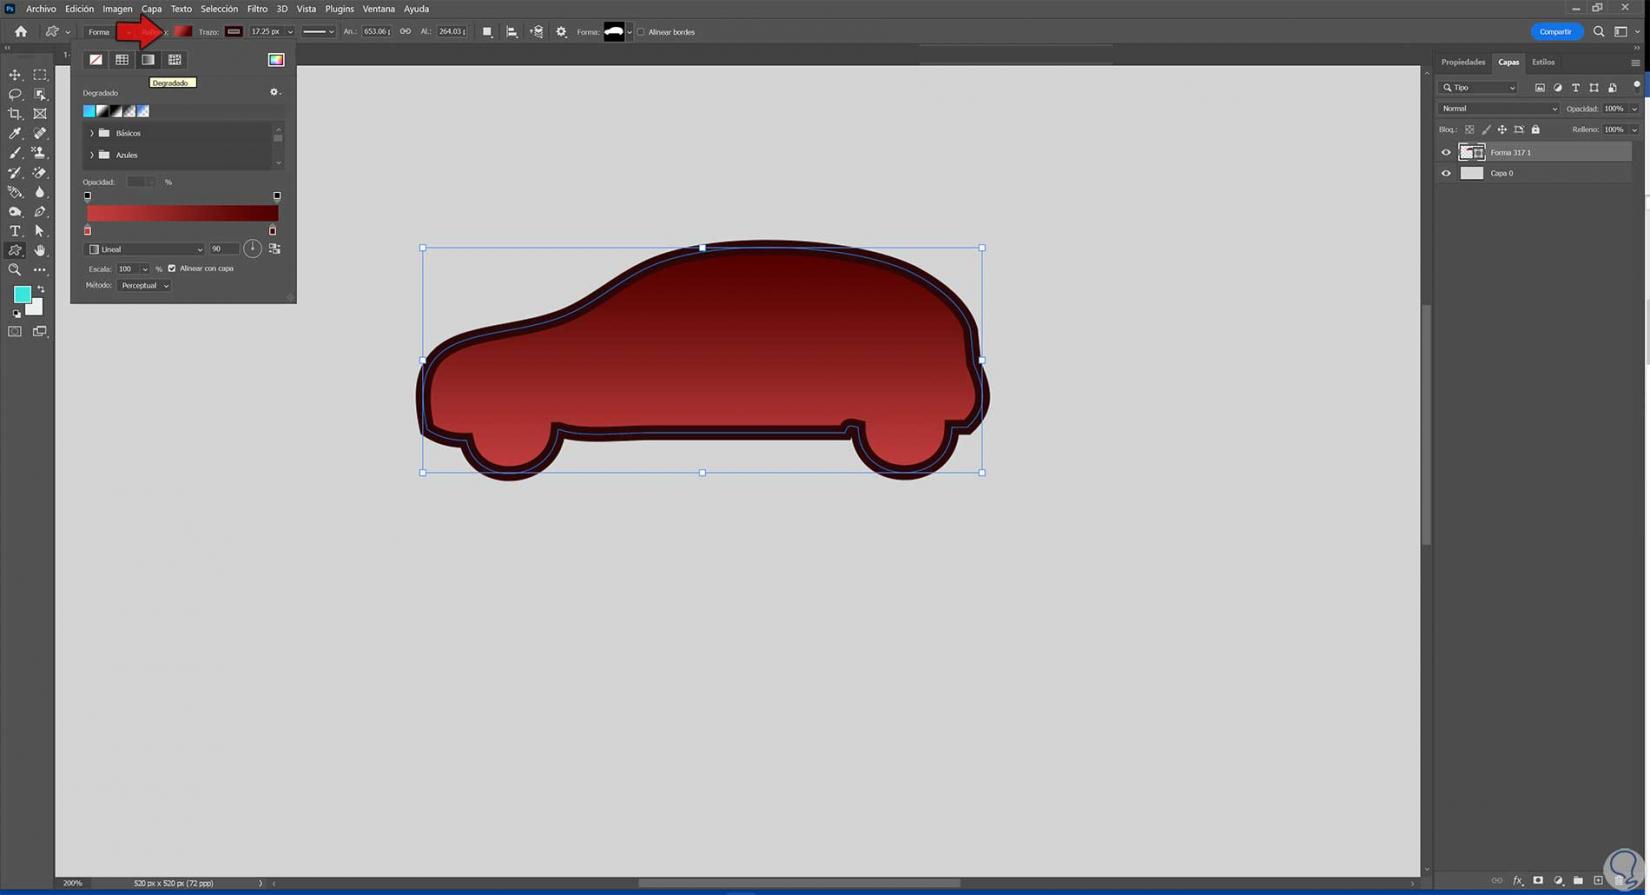The width and height of the screenshot is (1650, 895).
Task: Click the turquoise foreground color swatch
Action: [21, 294]
